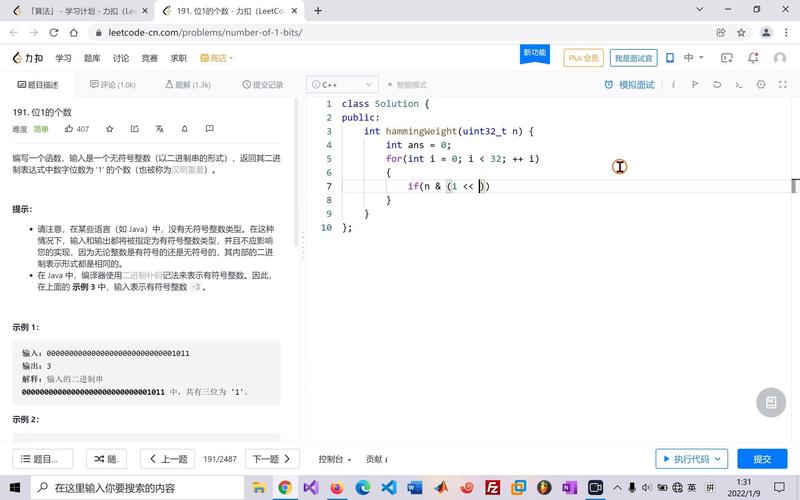Click the 新功能 new feature badge
800x500 pixels.
[x=535, y=54]
